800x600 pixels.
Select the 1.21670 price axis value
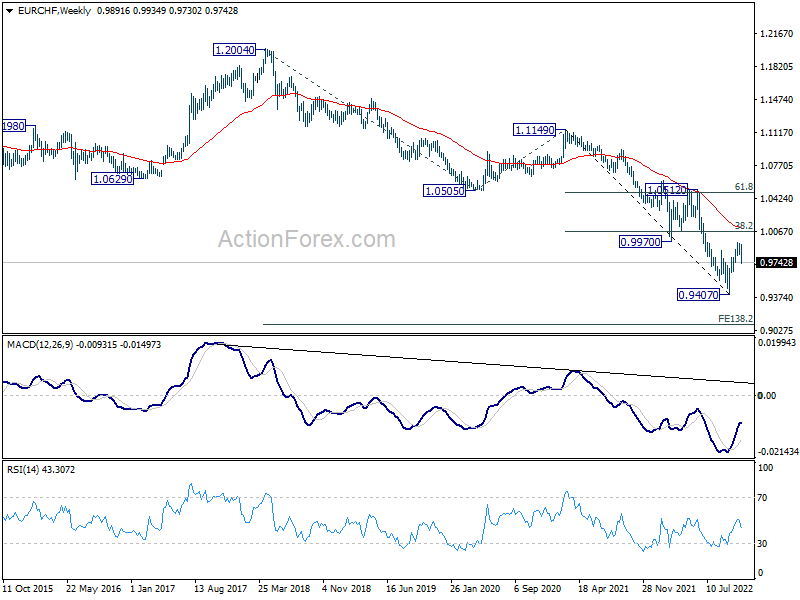pos(777,34)
